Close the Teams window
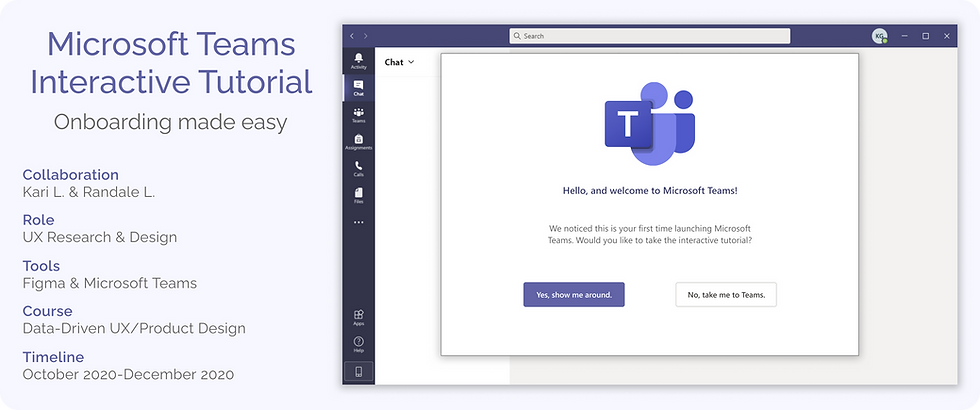 (x=947, y=36)
